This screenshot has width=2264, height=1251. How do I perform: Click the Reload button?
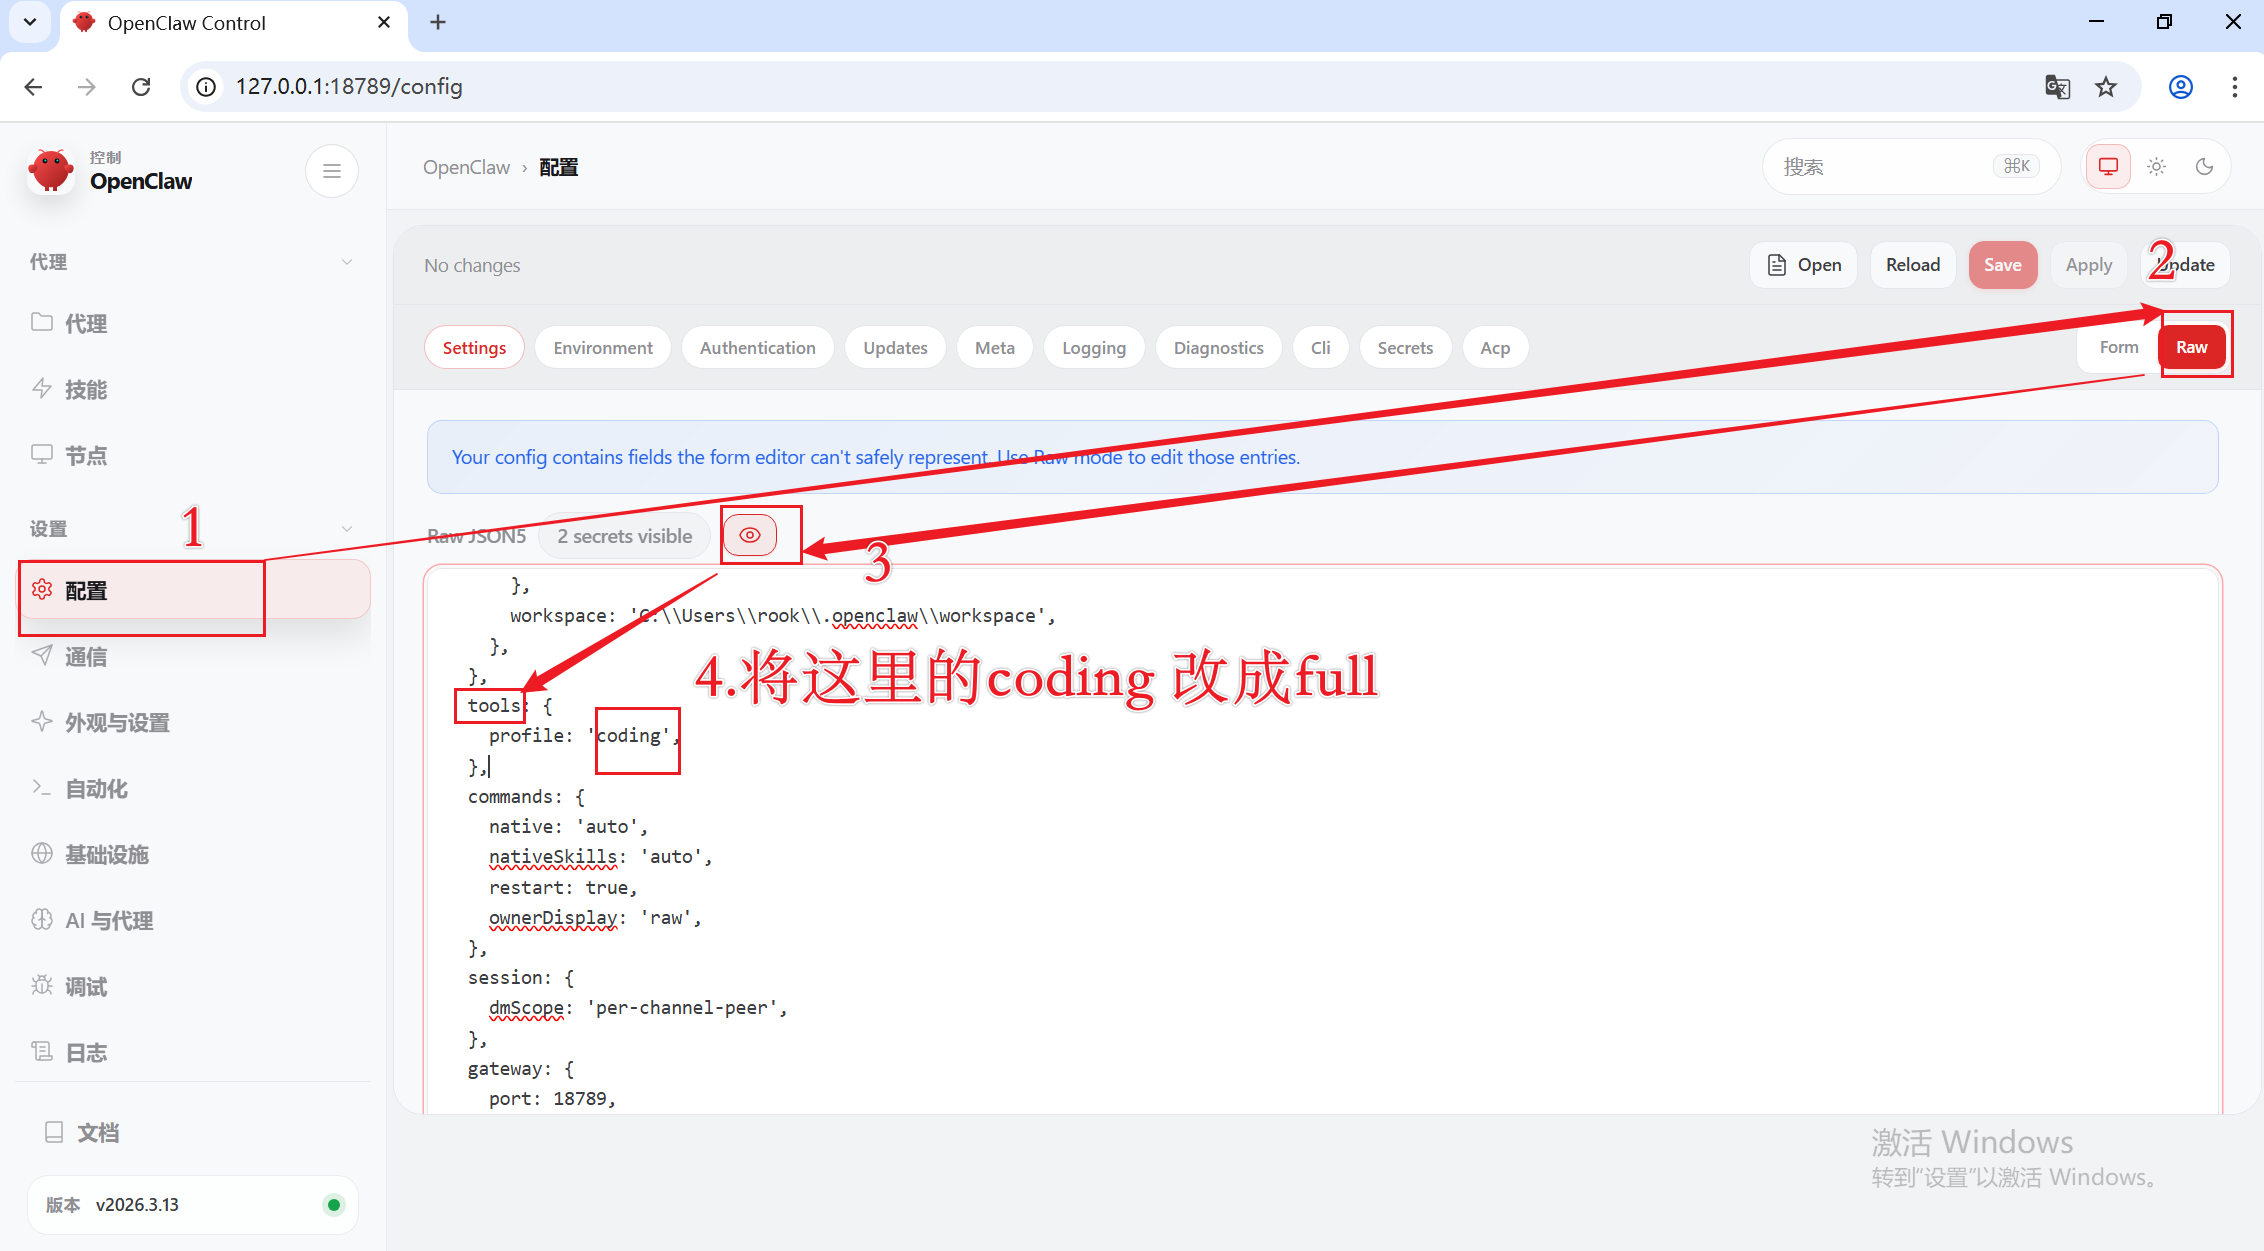(1913, 265)
